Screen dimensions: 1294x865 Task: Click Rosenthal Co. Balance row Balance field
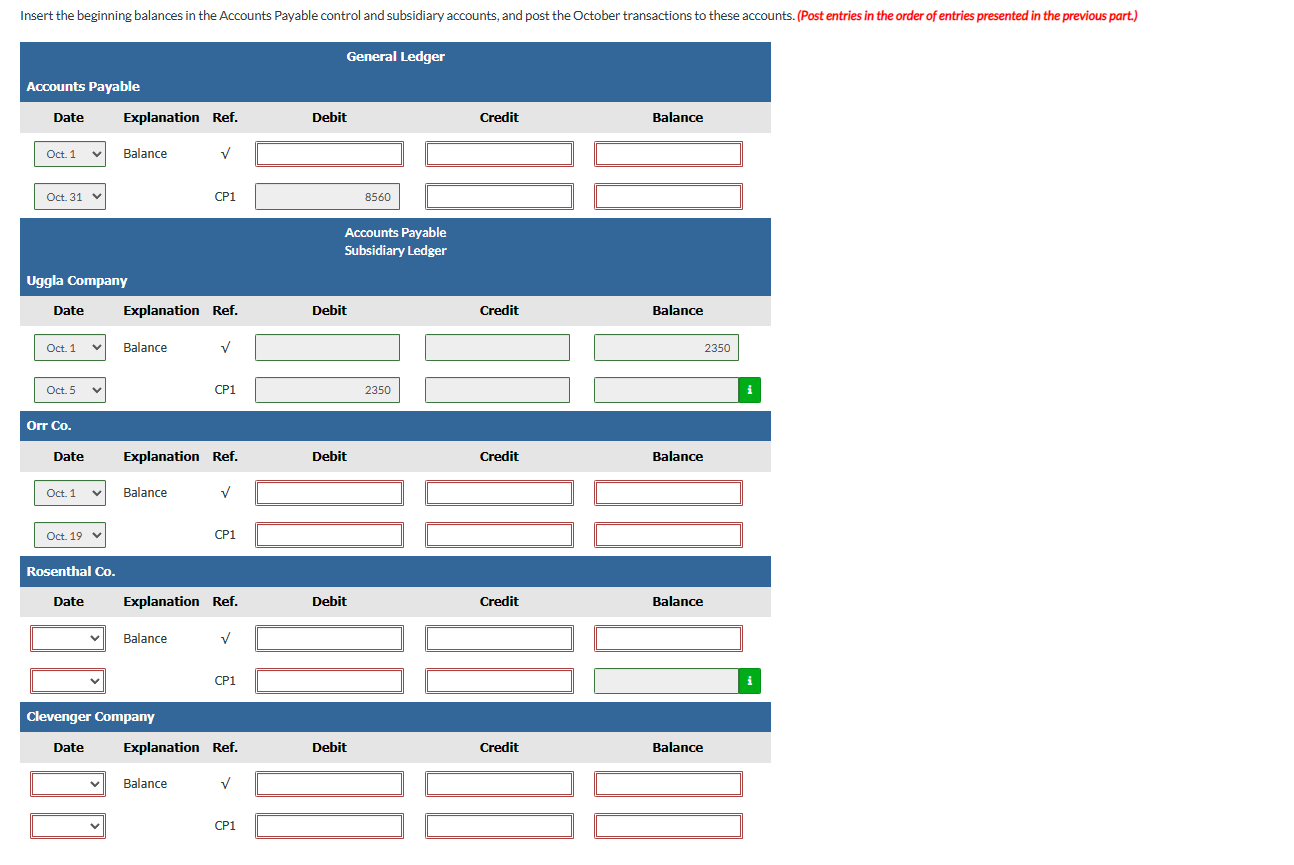[x=668, y=638]
